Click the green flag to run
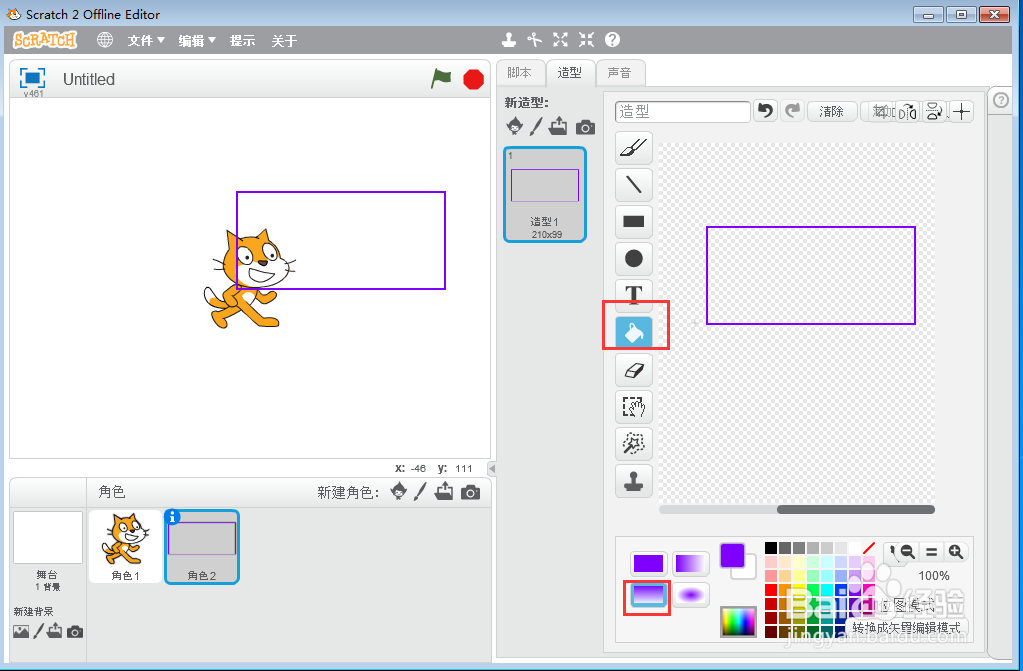This screenshot has width=1023, height=671. [x=441, y=79]
